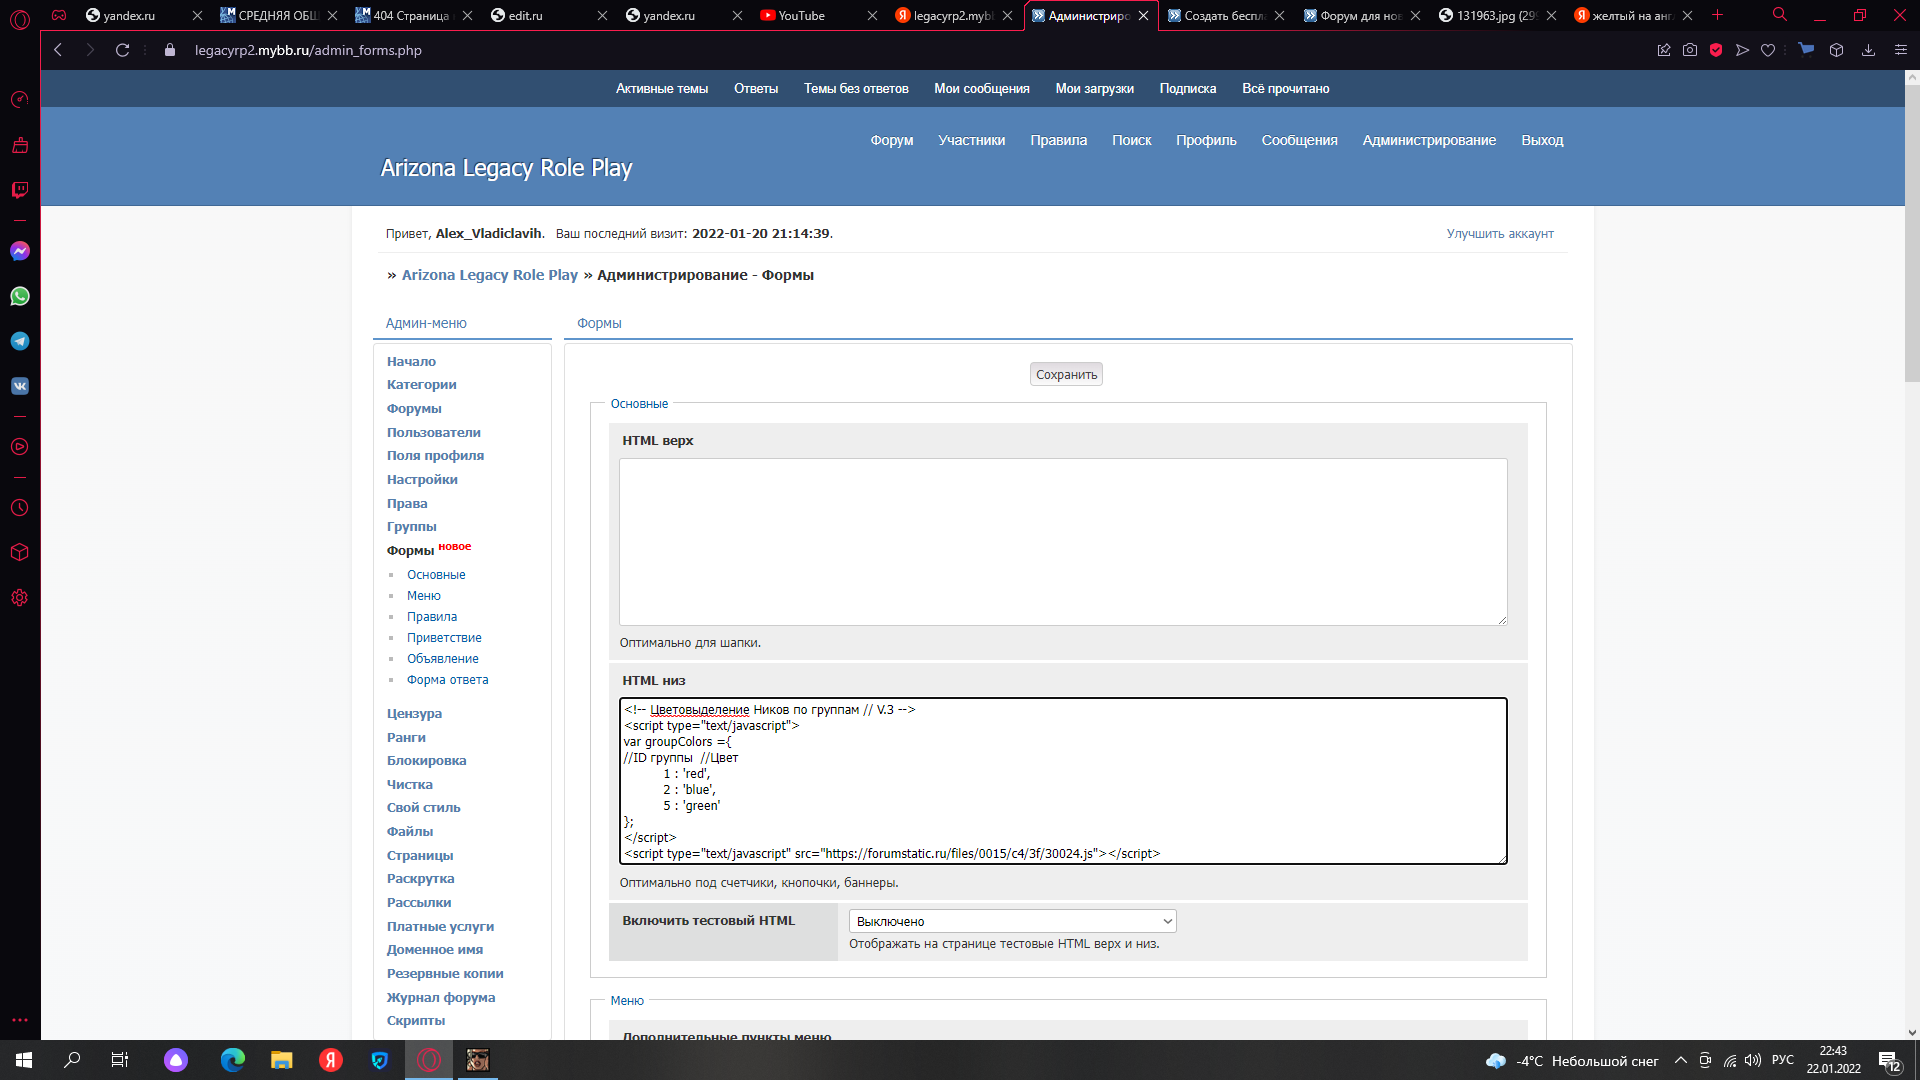This screenshot has width=1920, height=1080.
Task: Open Windows Start menu
Action: point(24,1060)
